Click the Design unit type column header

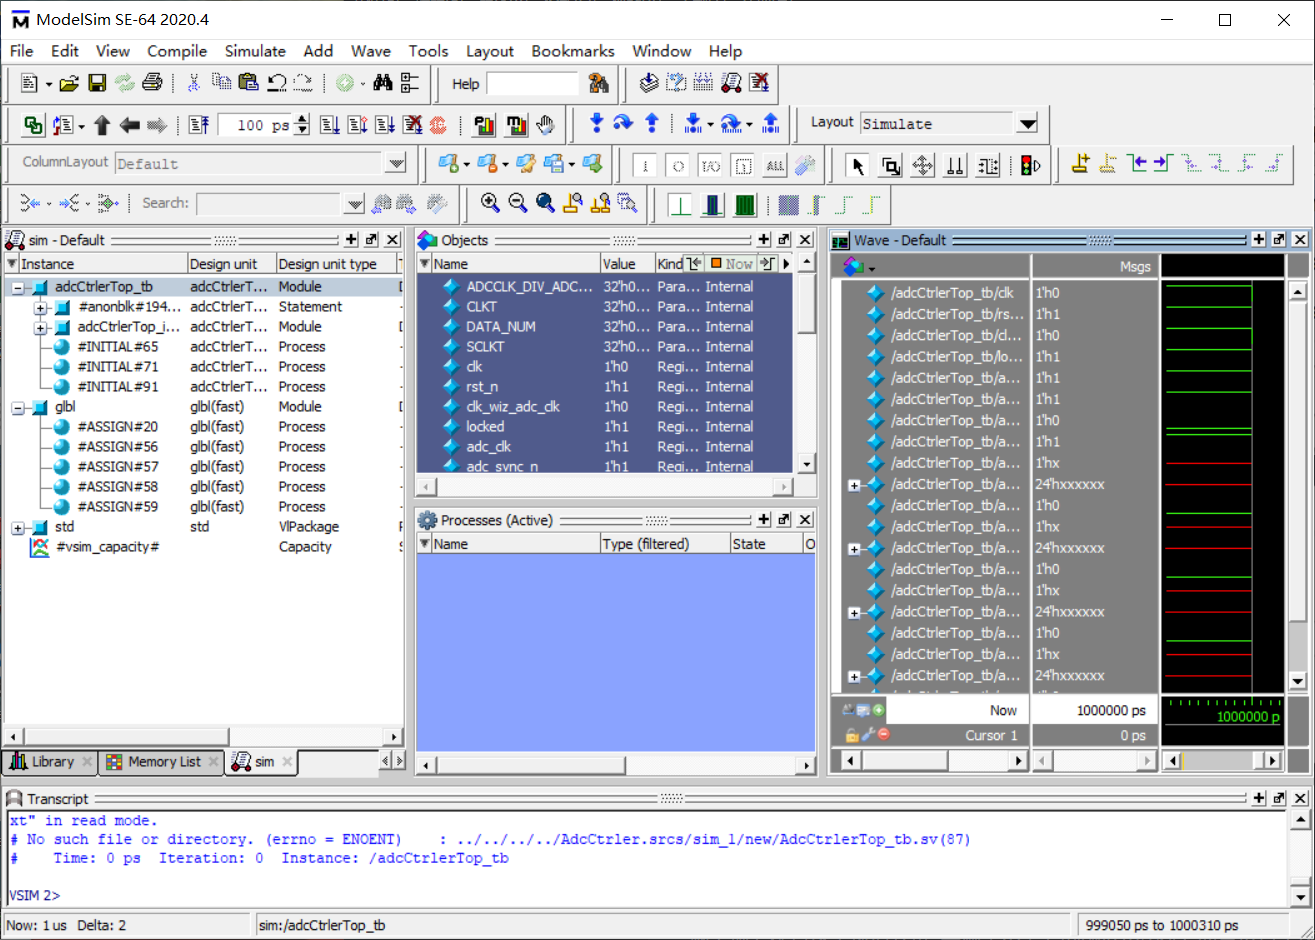(x=336, y=264)
